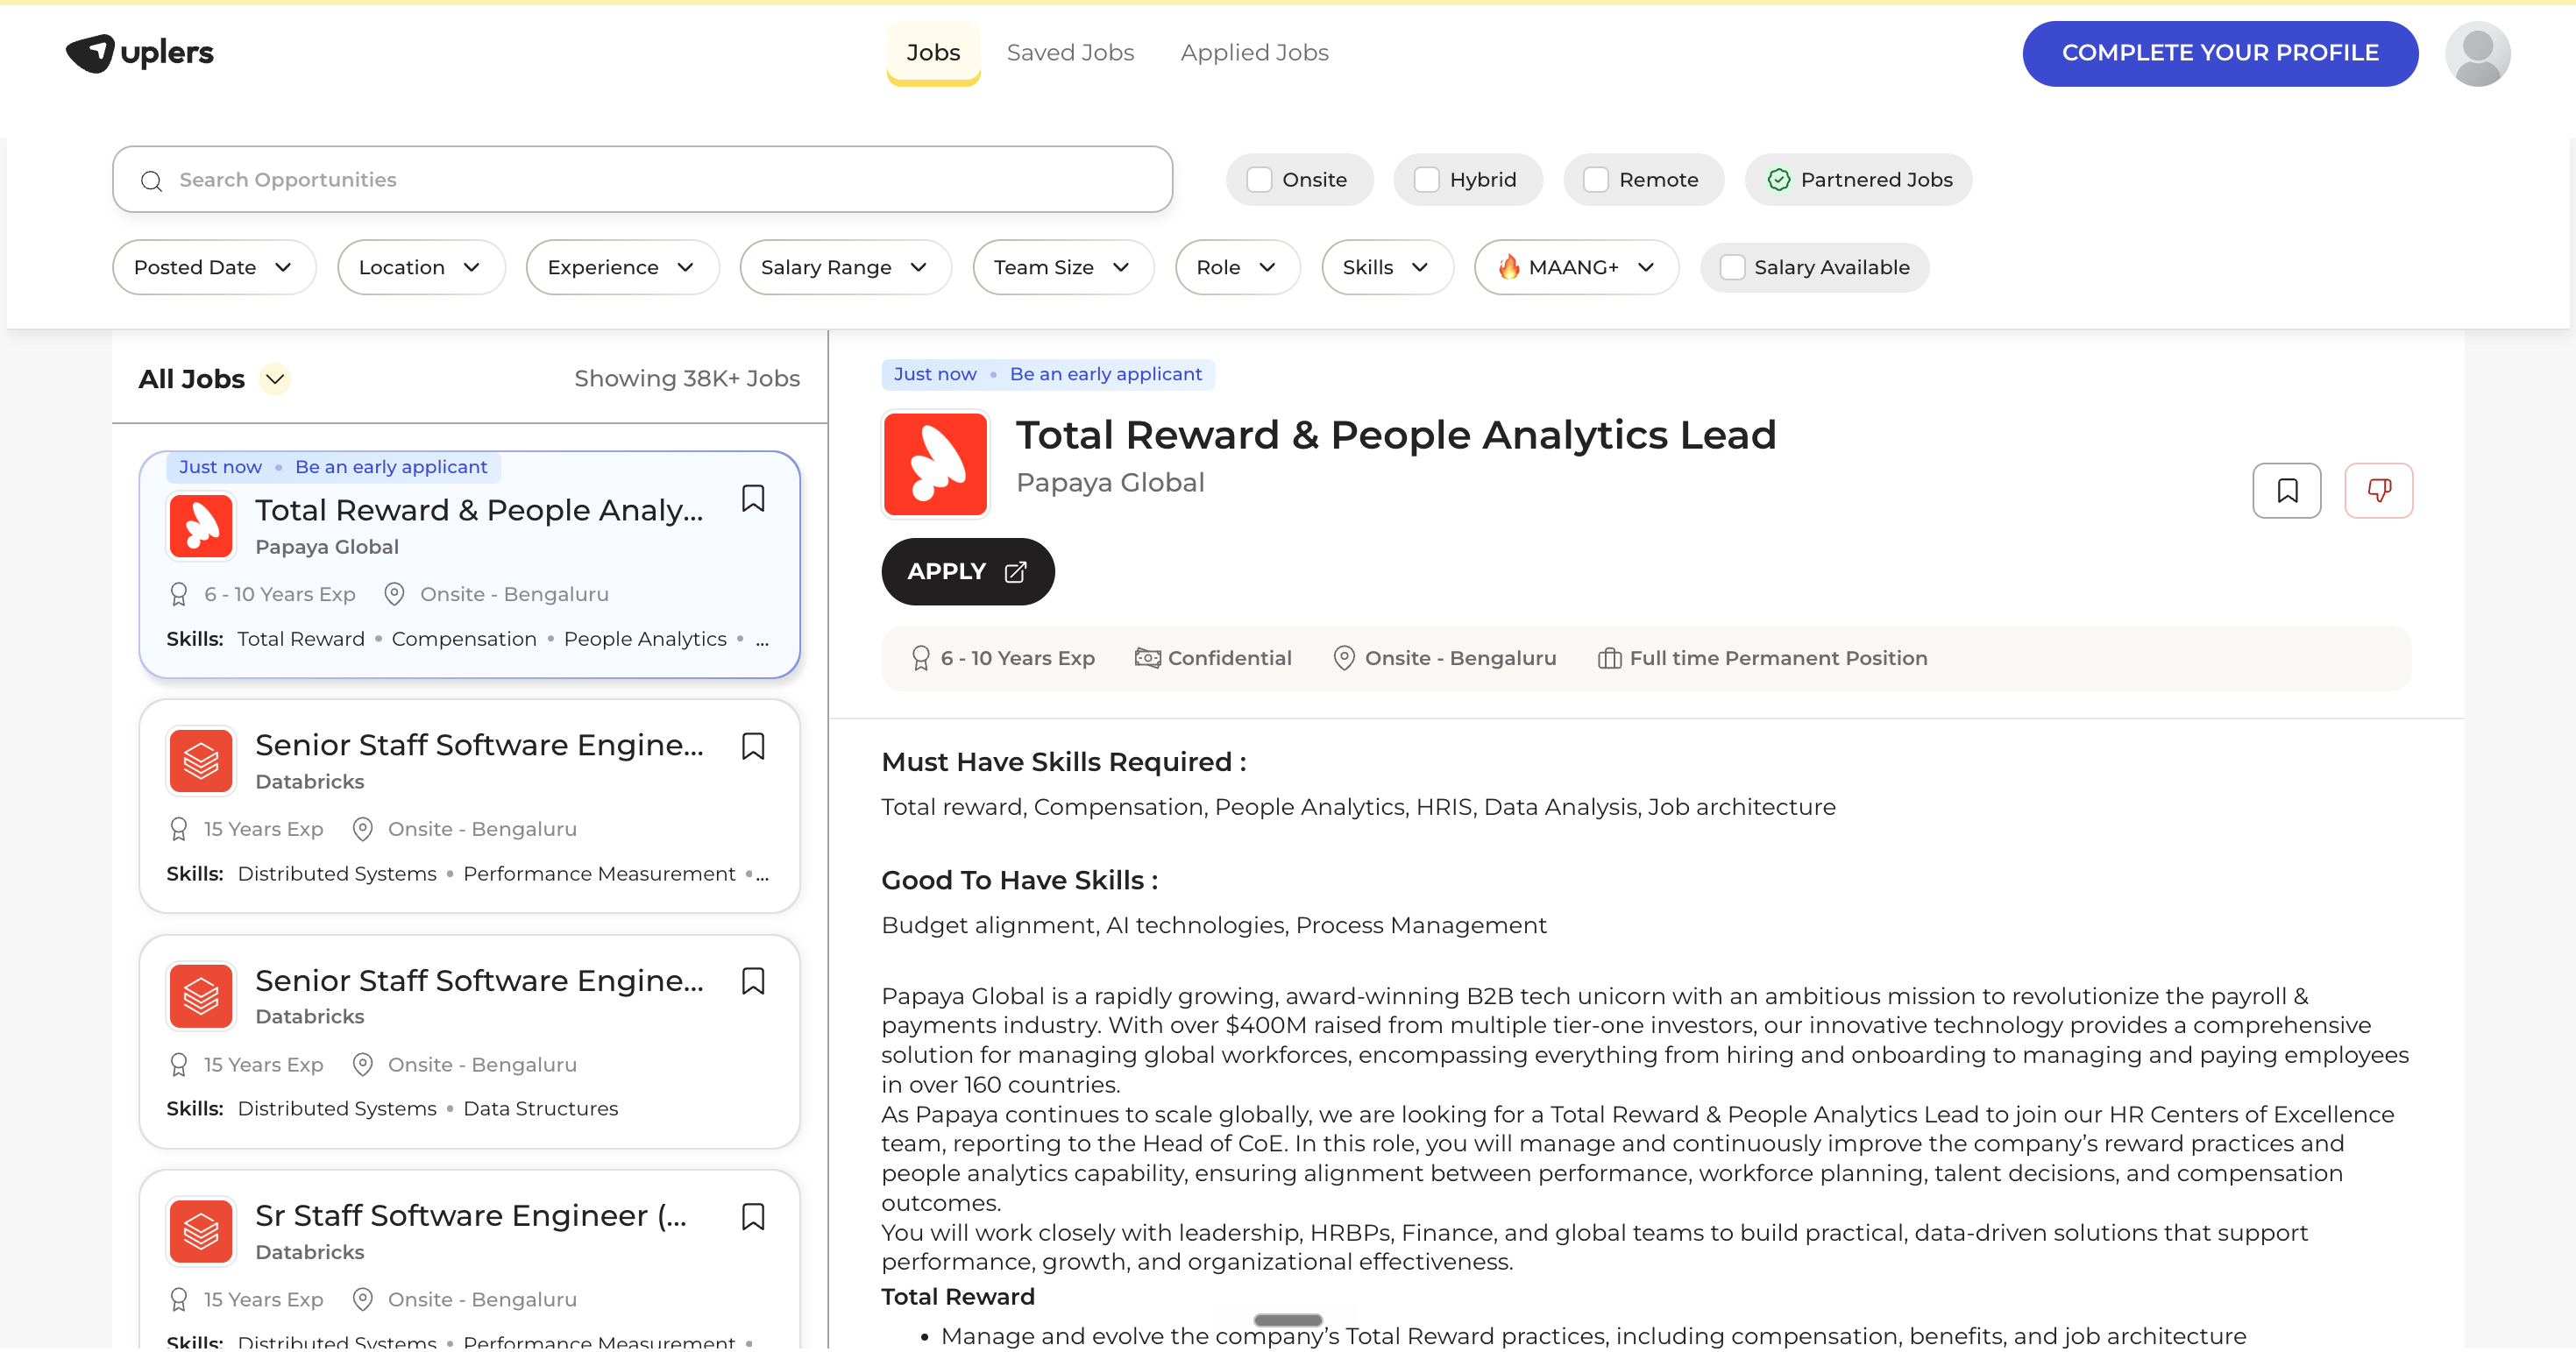Bookmark the Sr Staff Software Engineer card
Screen dimensions: 2576x1352
point(753,1216)
